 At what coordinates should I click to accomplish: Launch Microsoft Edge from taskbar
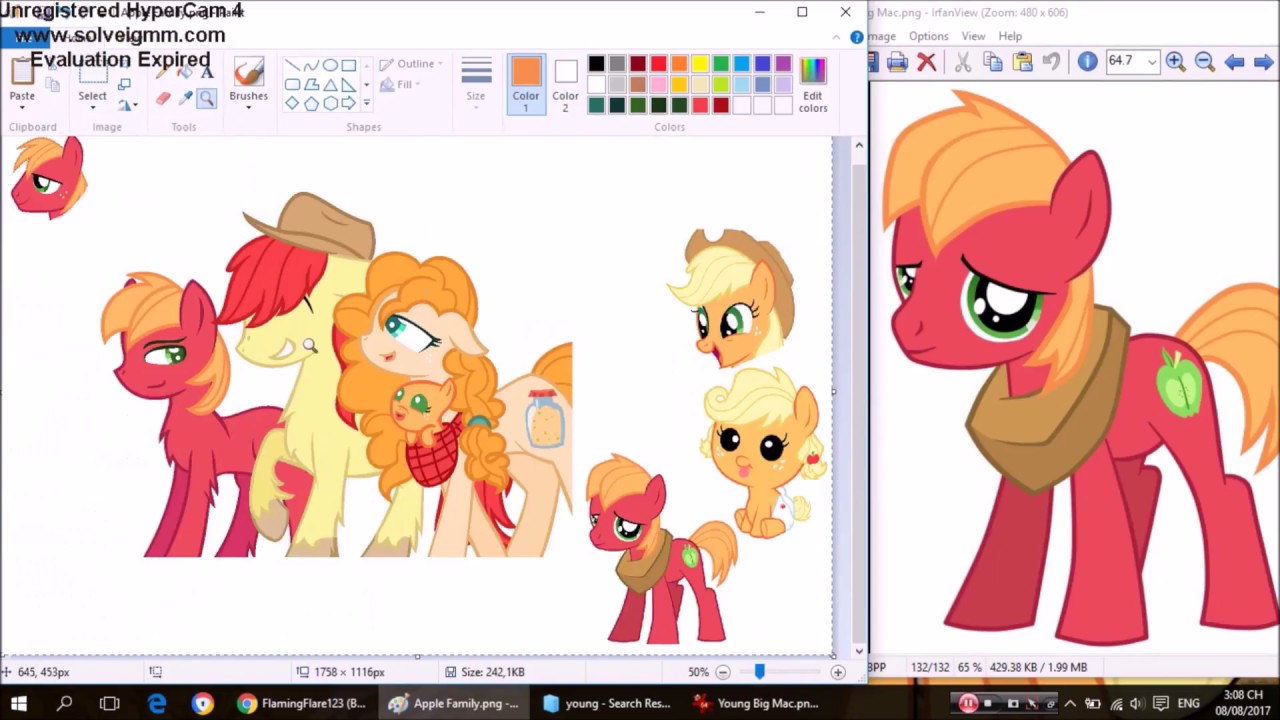click(x=157, y=703)
